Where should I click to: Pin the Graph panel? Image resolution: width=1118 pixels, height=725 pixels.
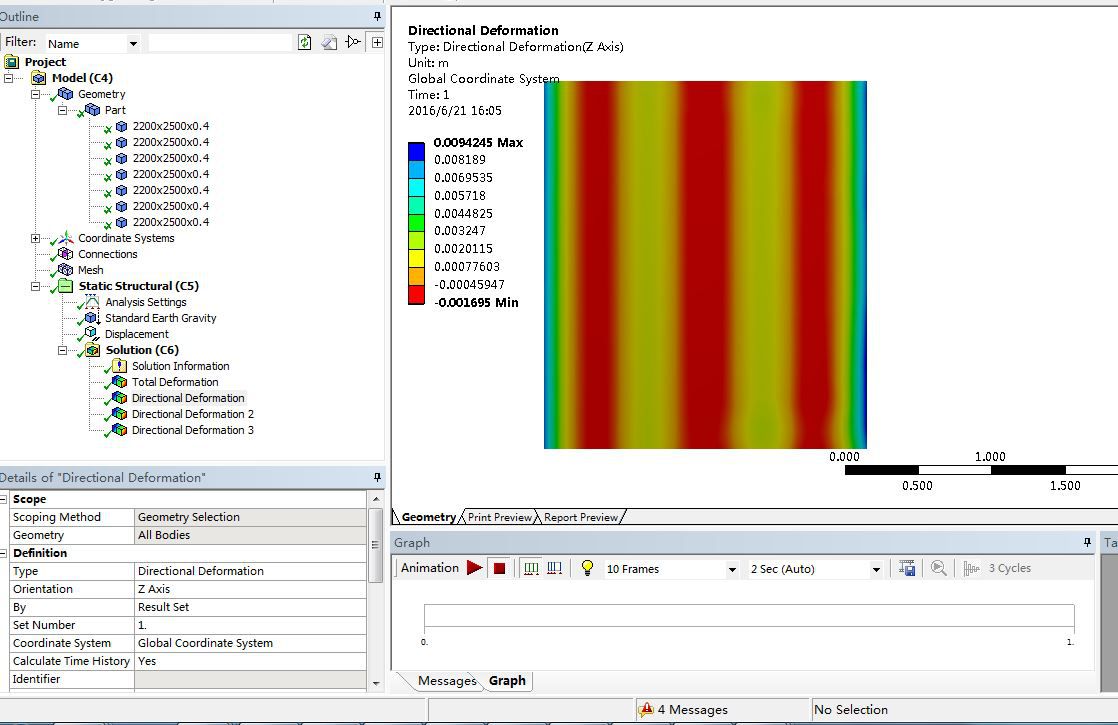coord(1087,542)
